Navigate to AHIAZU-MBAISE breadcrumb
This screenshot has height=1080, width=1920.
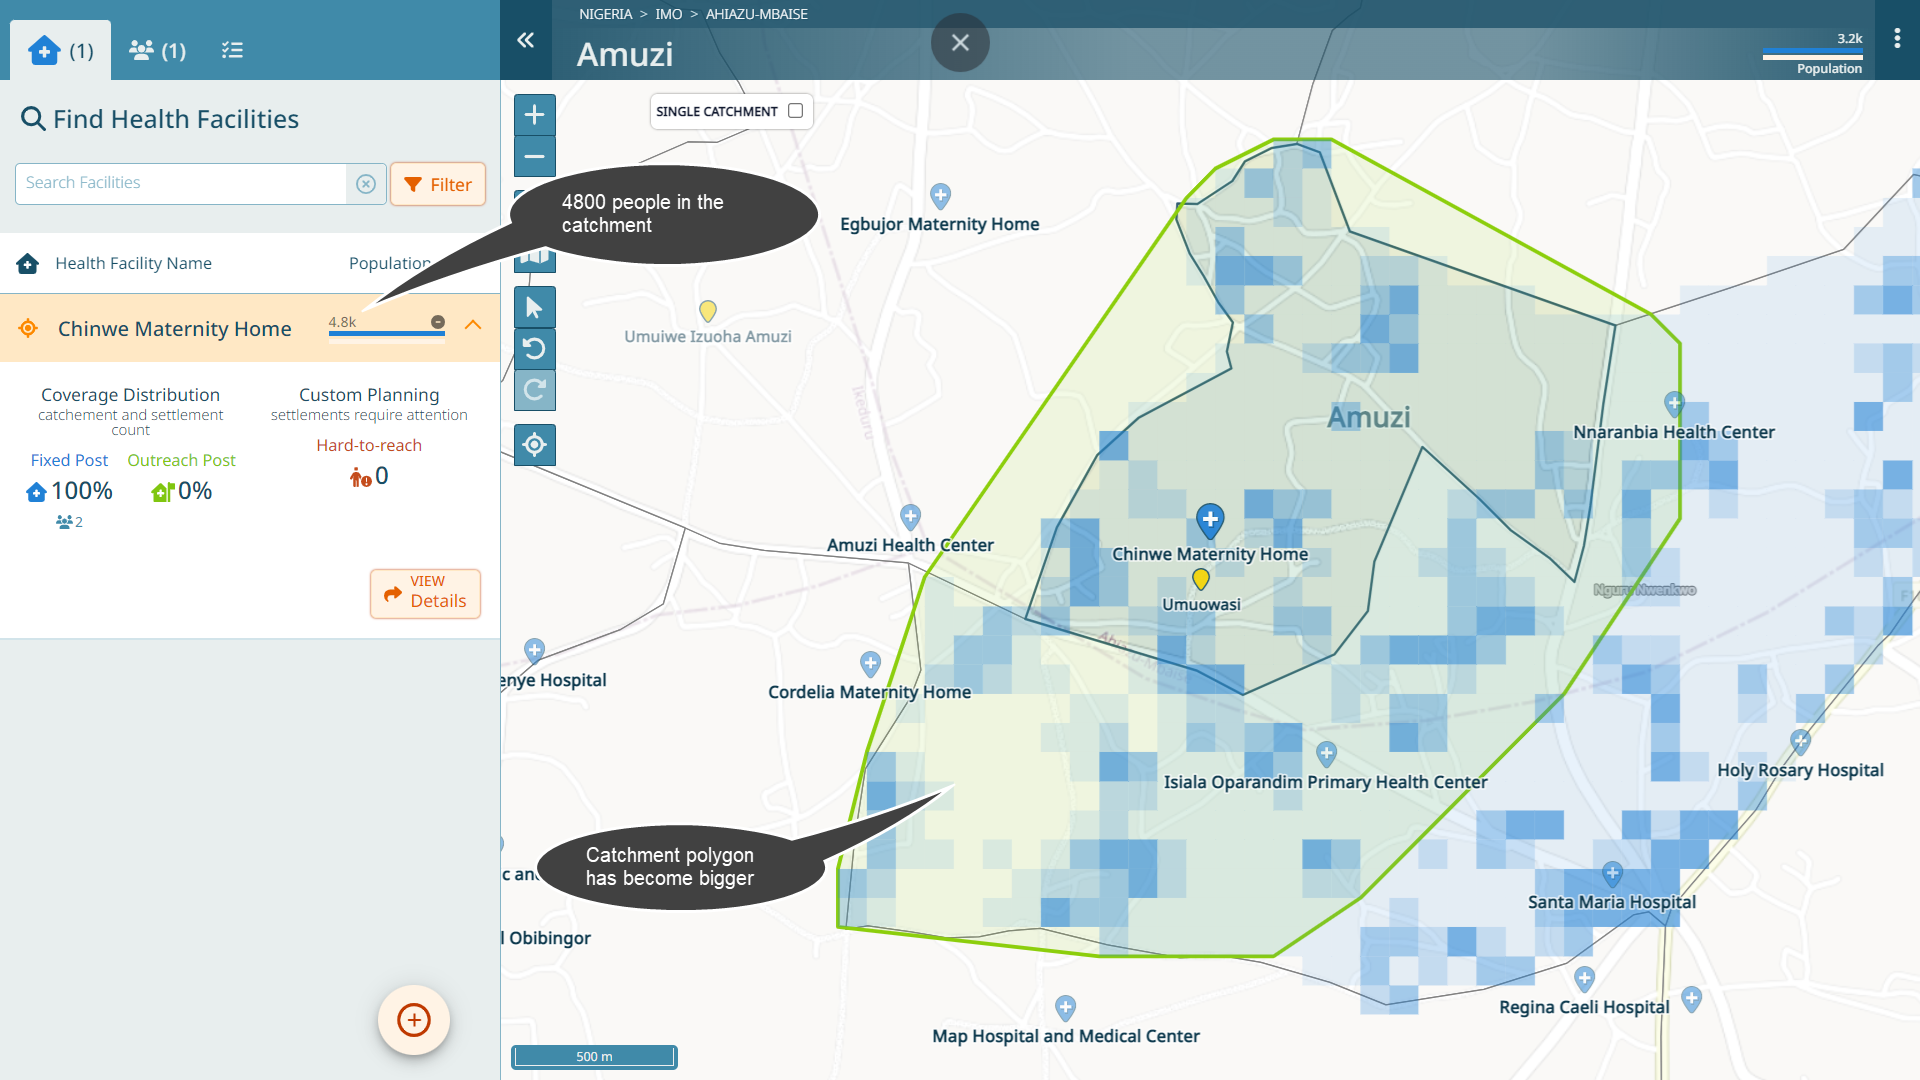pyautogui.click(x=757, y=14)
